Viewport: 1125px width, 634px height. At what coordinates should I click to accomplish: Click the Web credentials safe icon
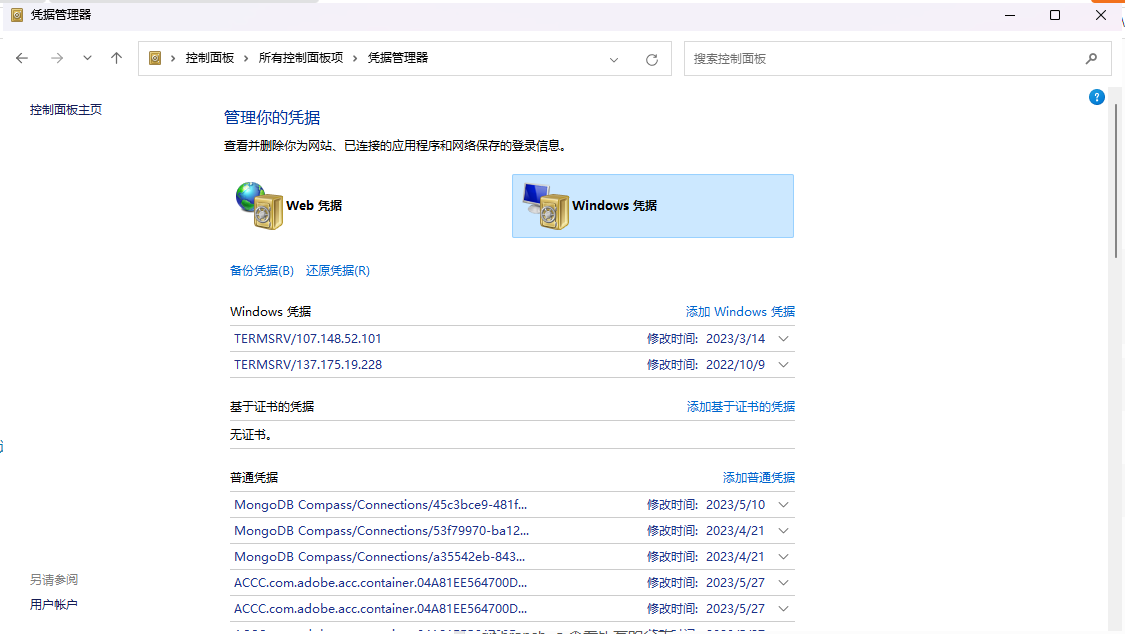point(259,206)
